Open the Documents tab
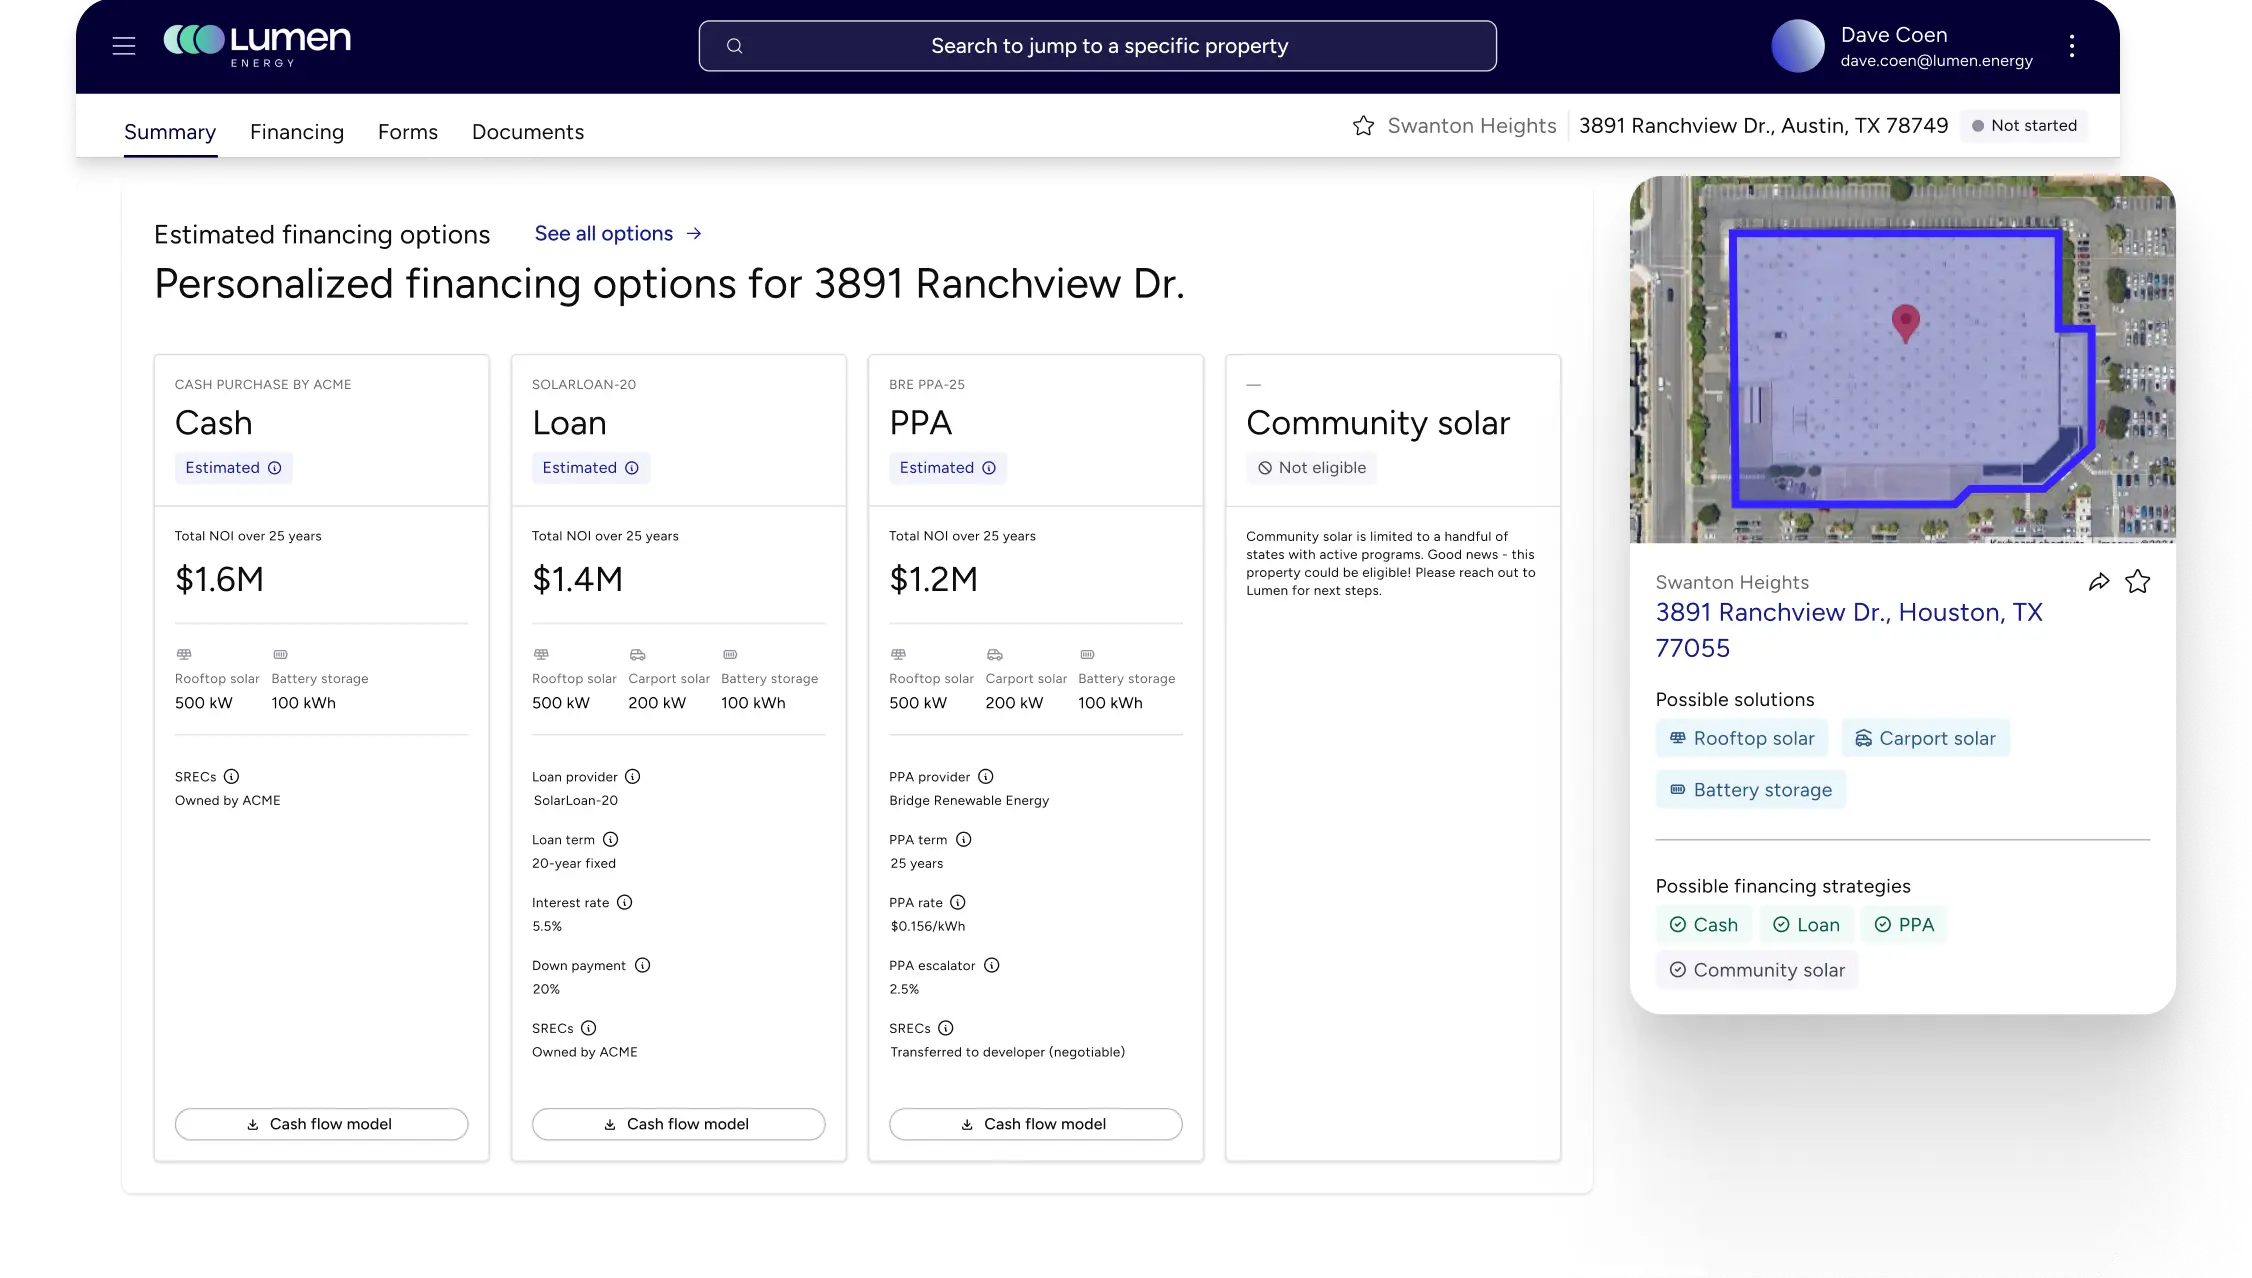Screen dimensions: 2252x1278 [x=528, y=132]
